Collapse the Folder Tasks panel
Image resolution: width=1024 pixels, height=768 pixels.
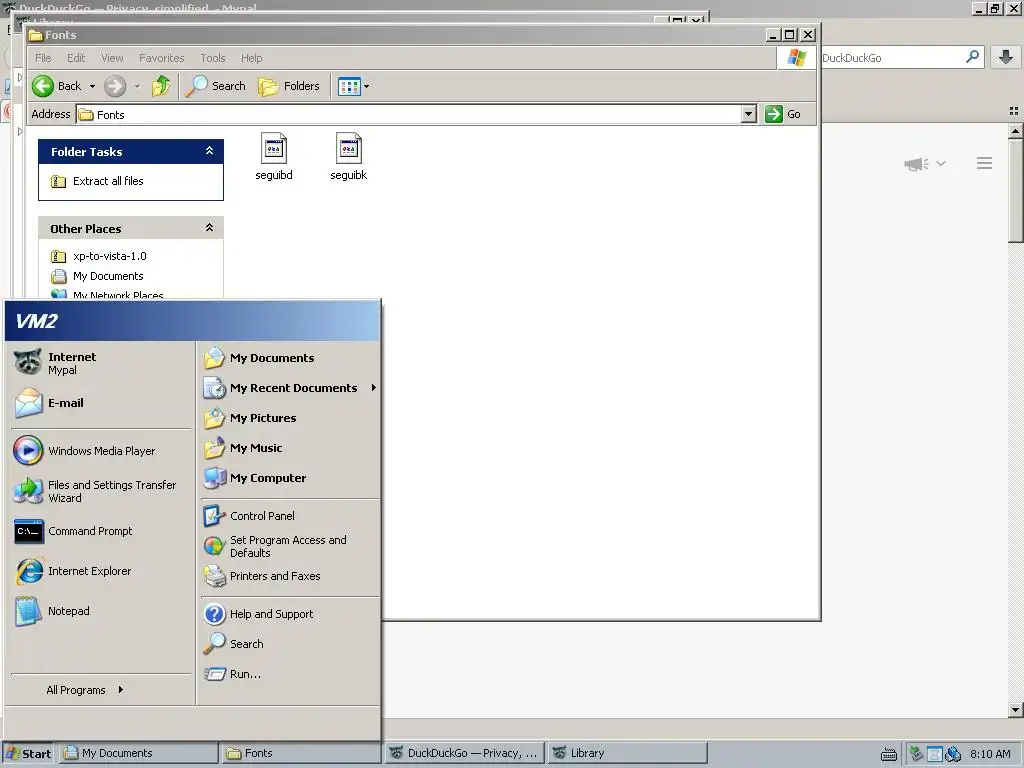pos(209,151)
